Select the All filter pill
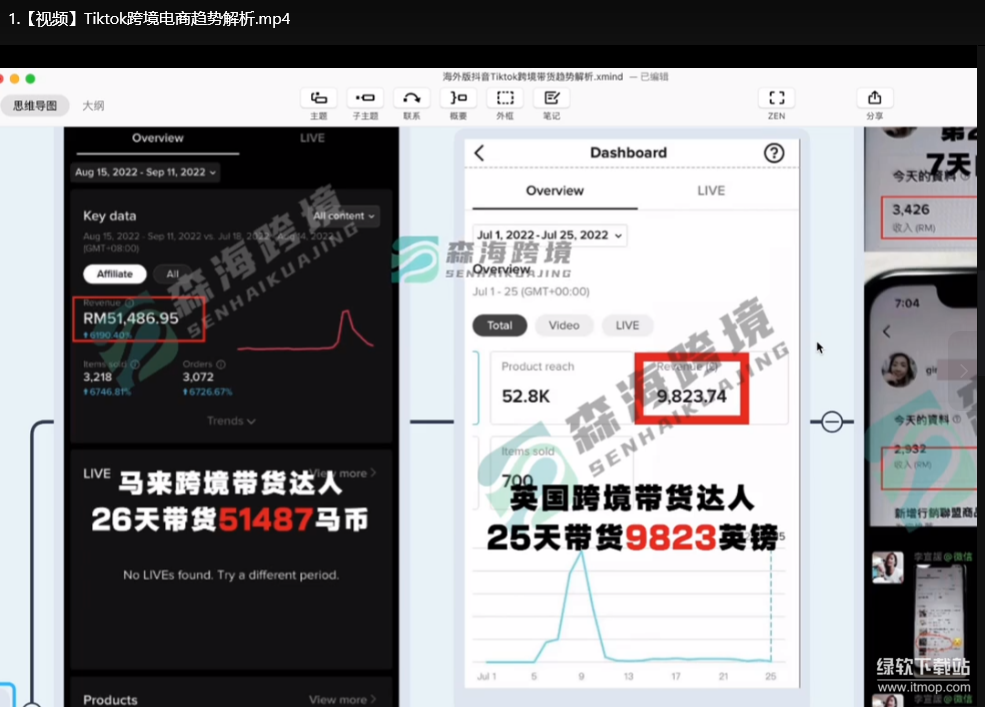 point(172,274)
